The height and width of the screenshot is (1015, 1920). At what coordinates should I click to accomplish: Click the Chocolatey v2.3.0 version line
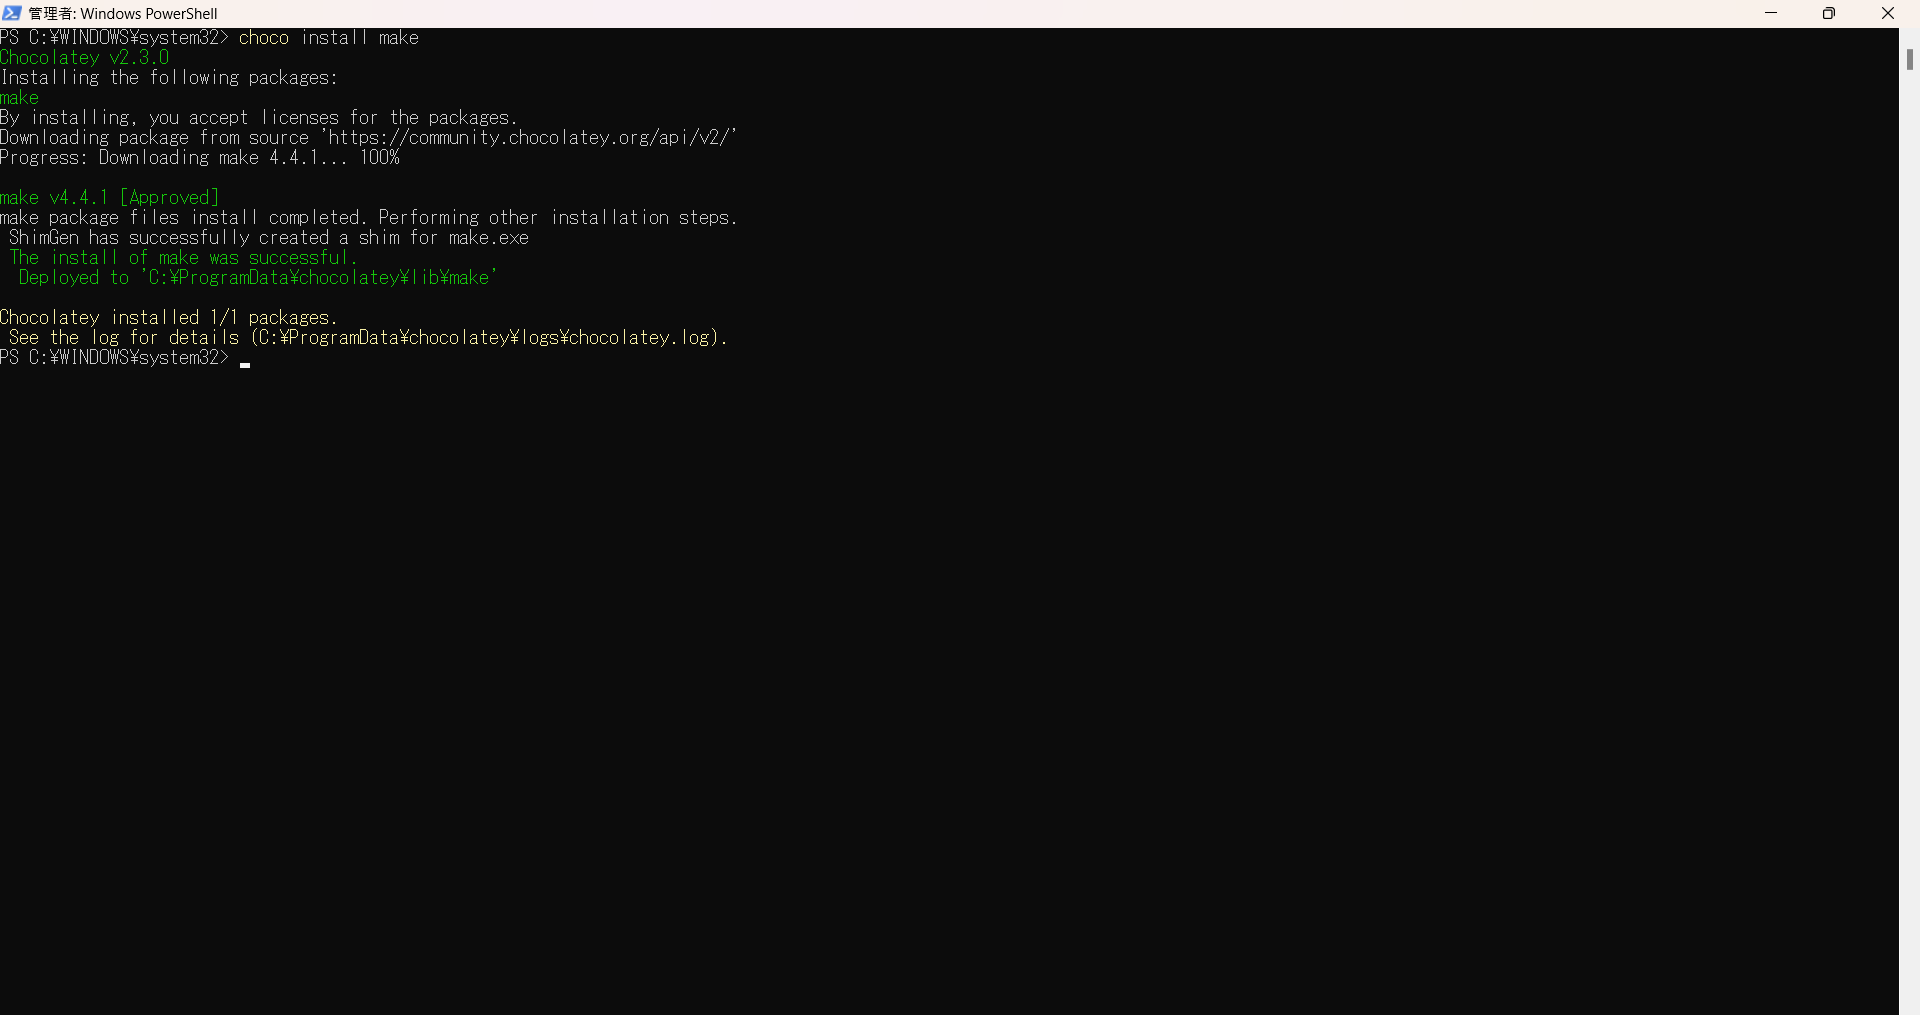(x=85, y=57)
